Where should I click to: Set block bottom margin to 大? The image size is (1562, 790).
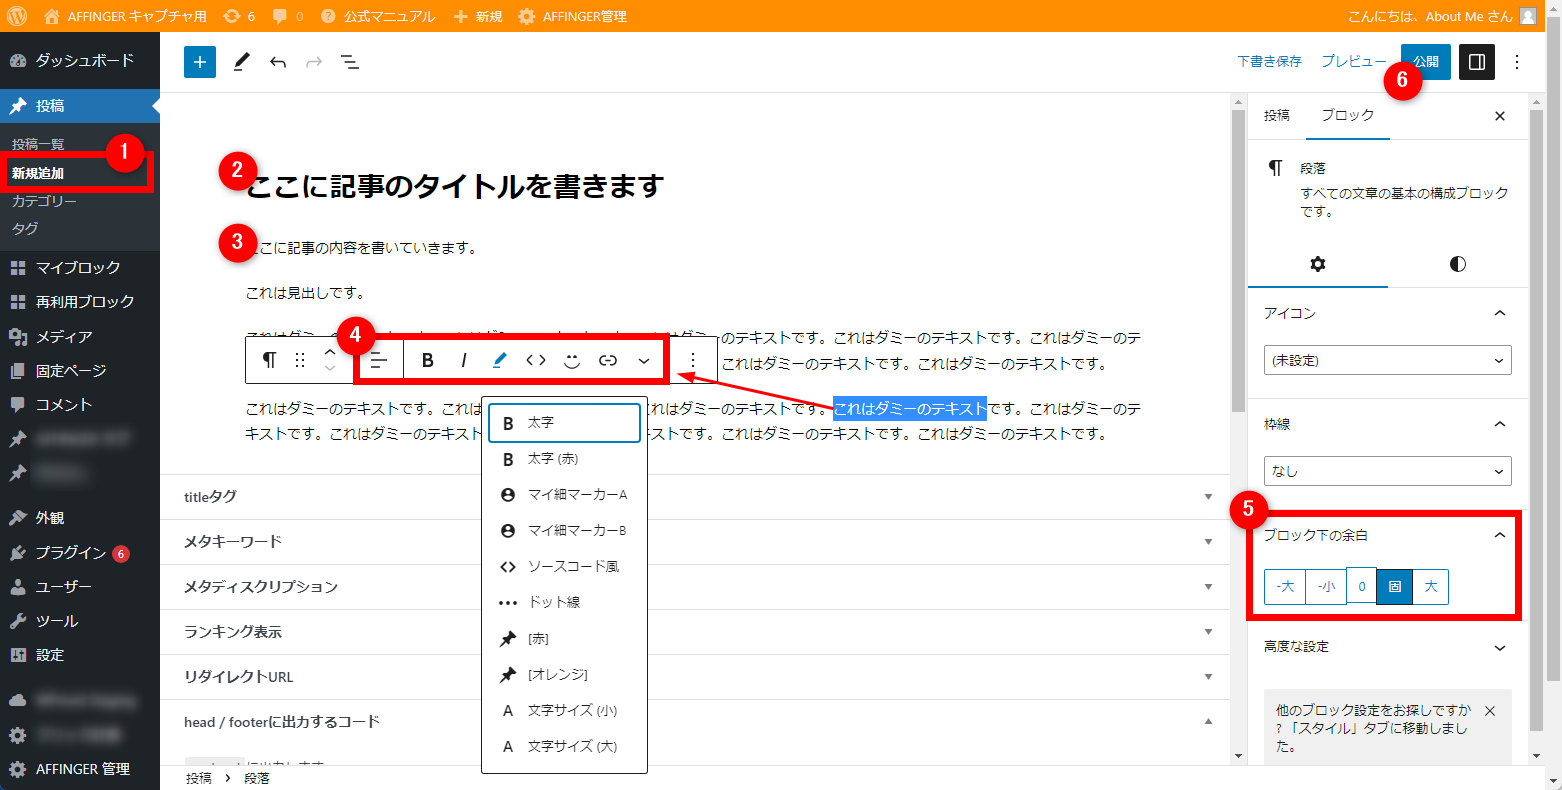point(1431,587)
